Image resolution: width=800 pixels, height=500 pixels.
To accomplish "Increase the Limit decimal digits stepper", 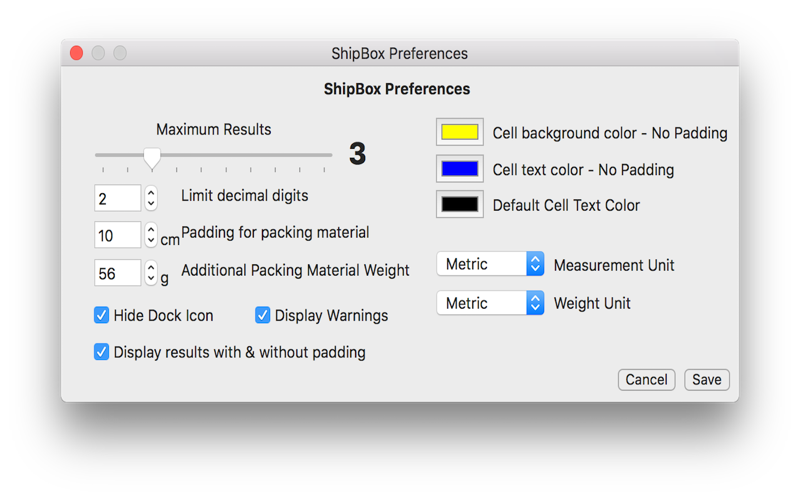I will [x=151, y=193].
